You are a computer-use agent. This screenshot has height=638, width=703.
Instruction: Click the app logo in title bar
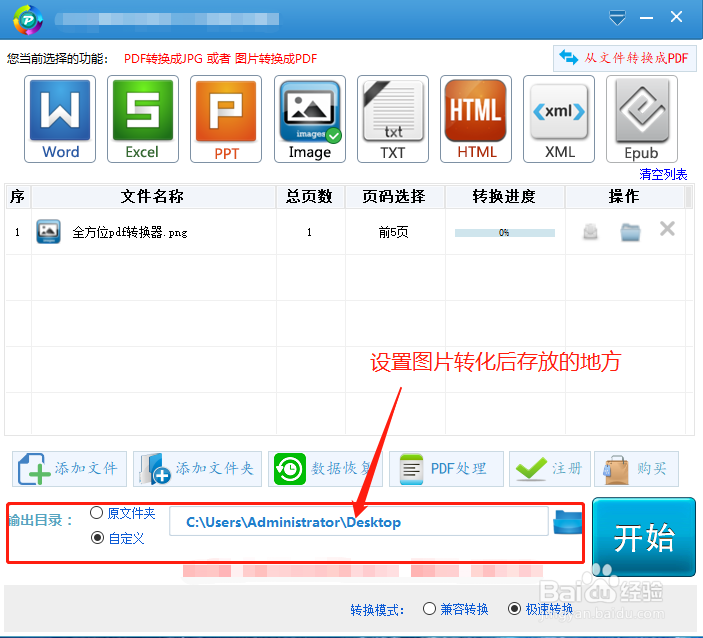tap(28, 20)
